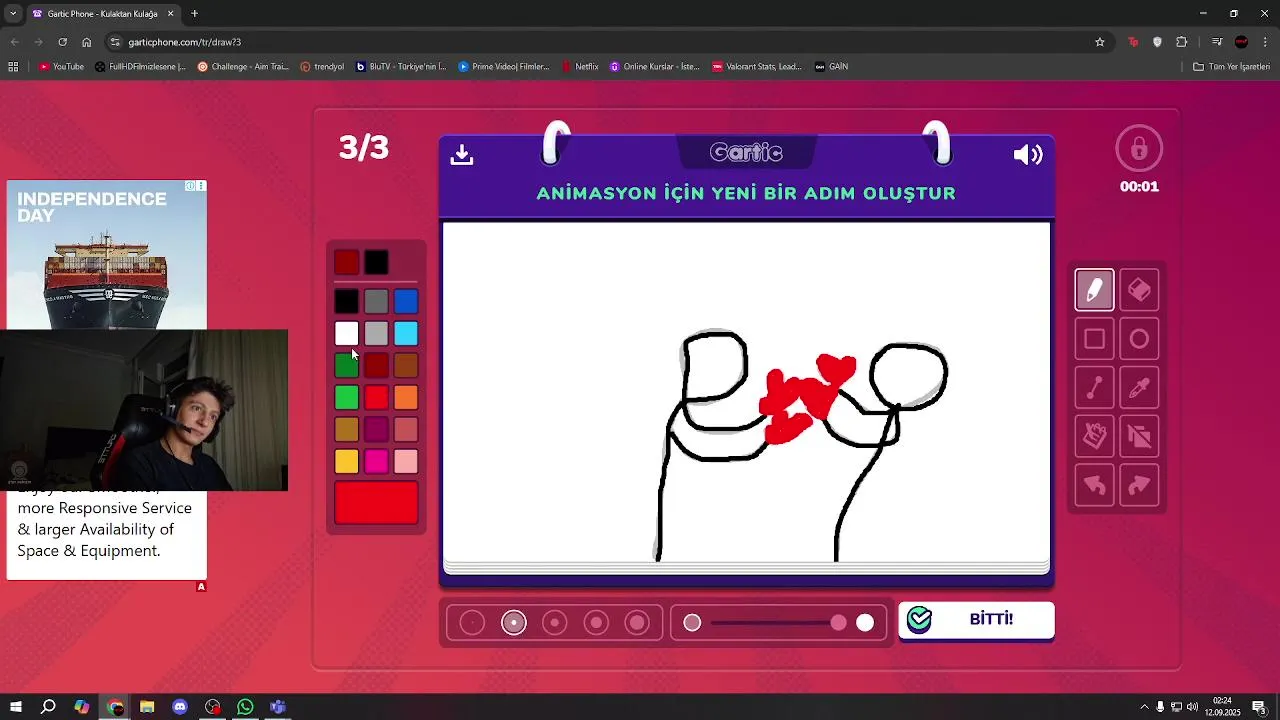
Task: Select the eraser tool
Action: 1139,290
